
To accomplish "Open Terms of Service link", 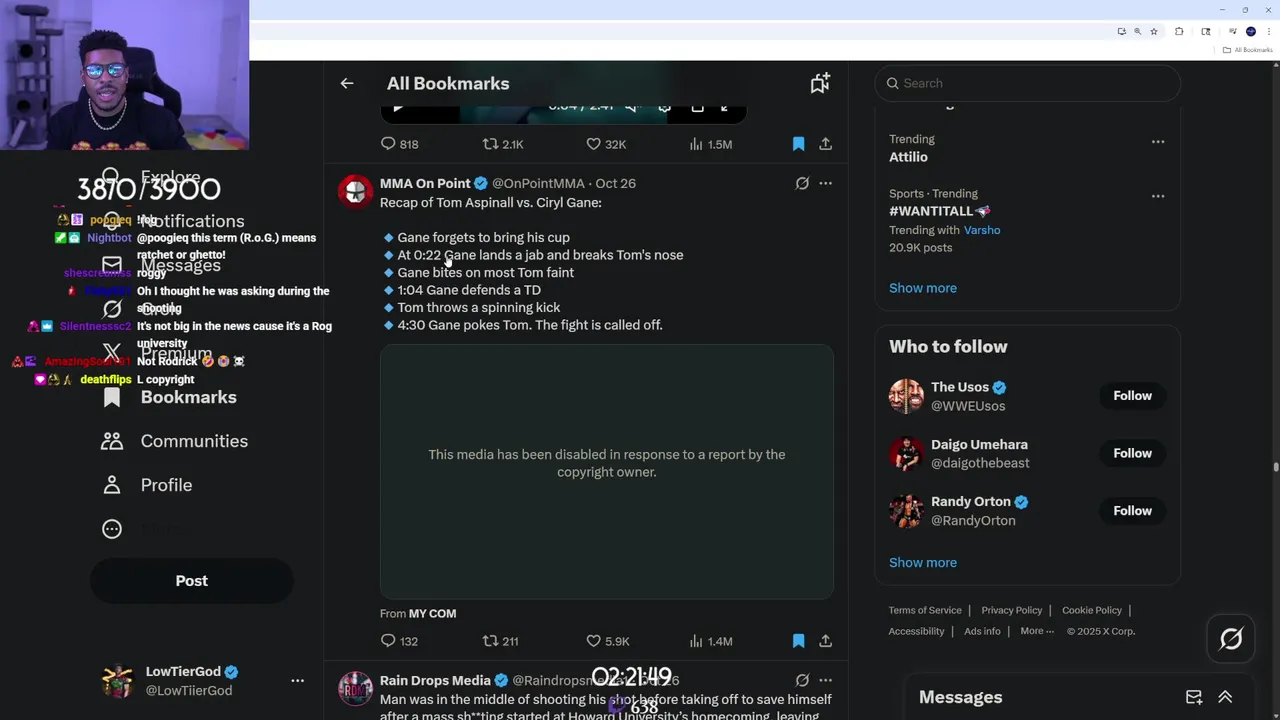I will point(925,610).
